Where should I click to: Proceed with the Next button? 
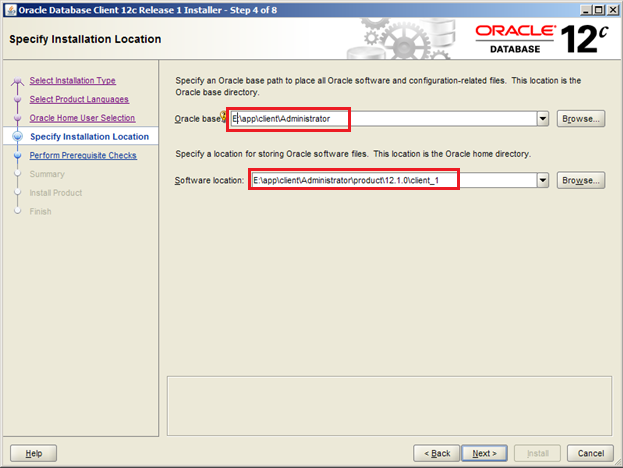[x=484, y=453]
